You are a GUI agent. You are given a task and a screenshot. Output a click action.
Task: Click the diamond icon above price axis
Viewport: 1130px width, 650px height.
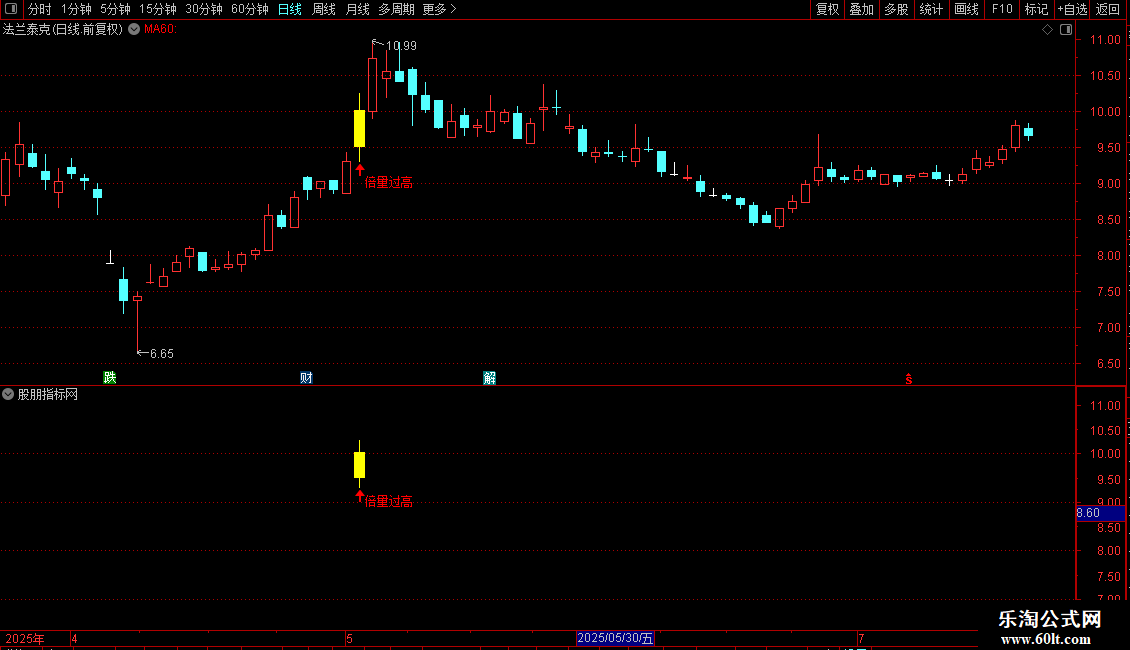(x=1048, y=30)
